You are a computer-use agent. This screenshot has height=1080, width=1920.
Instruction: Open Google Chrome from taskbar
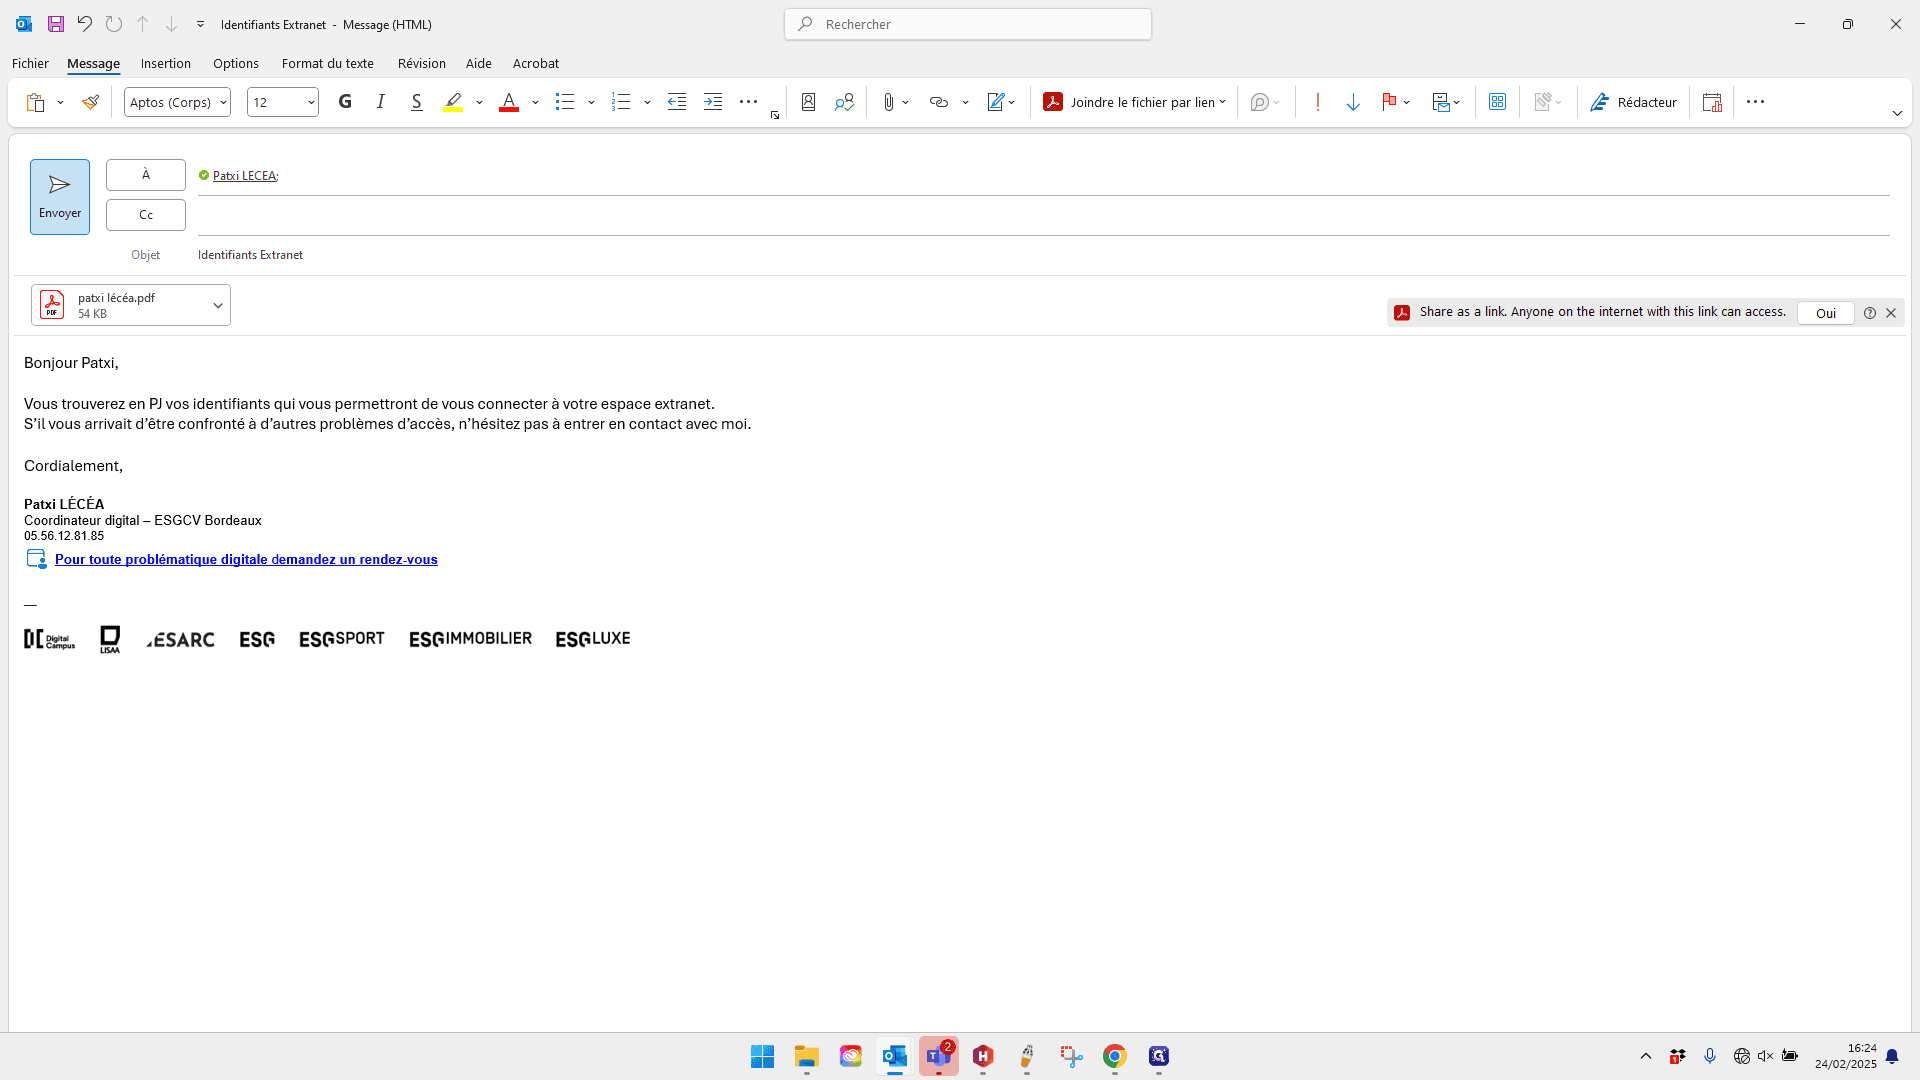[x=1115, y=1056]
